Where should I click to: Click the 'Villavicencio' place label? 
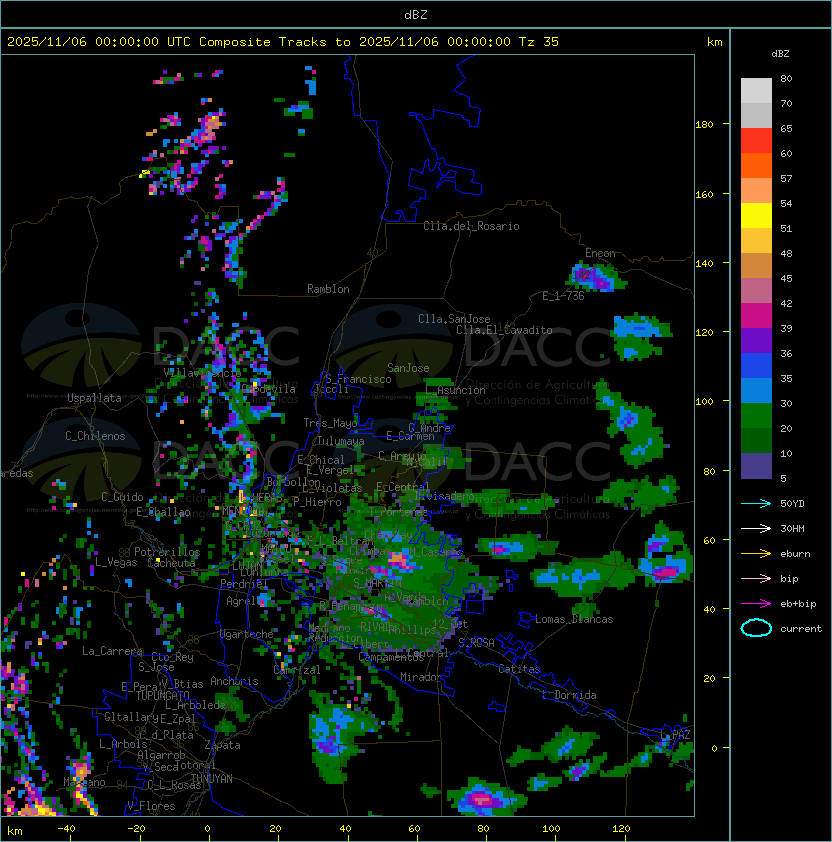click(202, 372)
